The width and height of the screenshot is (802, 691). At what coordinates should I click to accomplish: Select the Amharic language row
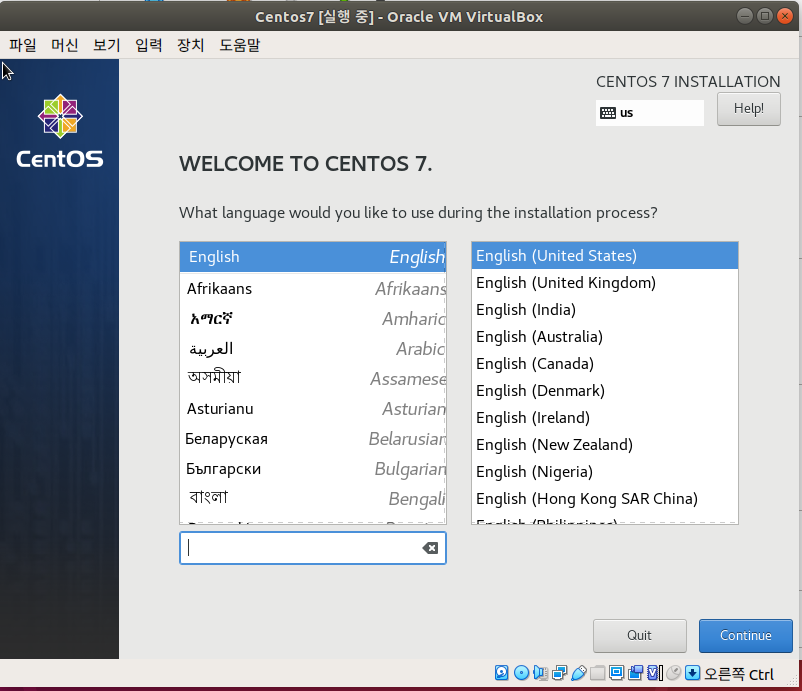[x=313, y=319]
